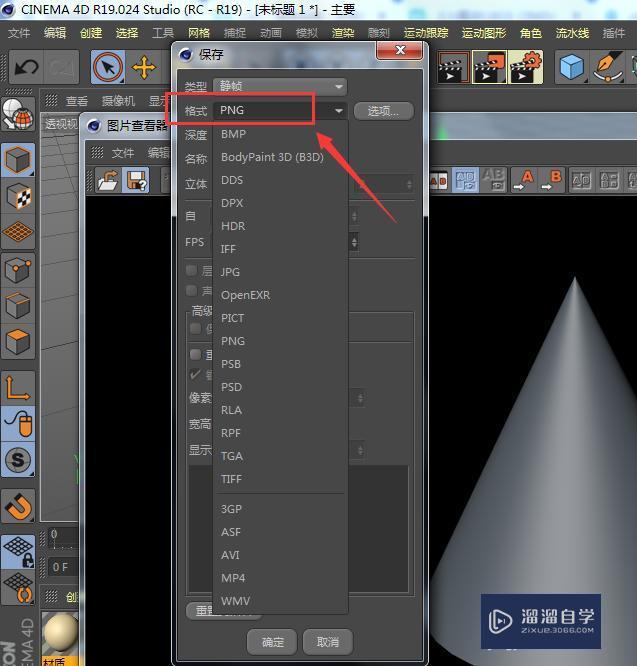The height and width of the screenshot is (666, 637).
Task: Click the 格式 PNG dropdown field
Action: [280, 110]
